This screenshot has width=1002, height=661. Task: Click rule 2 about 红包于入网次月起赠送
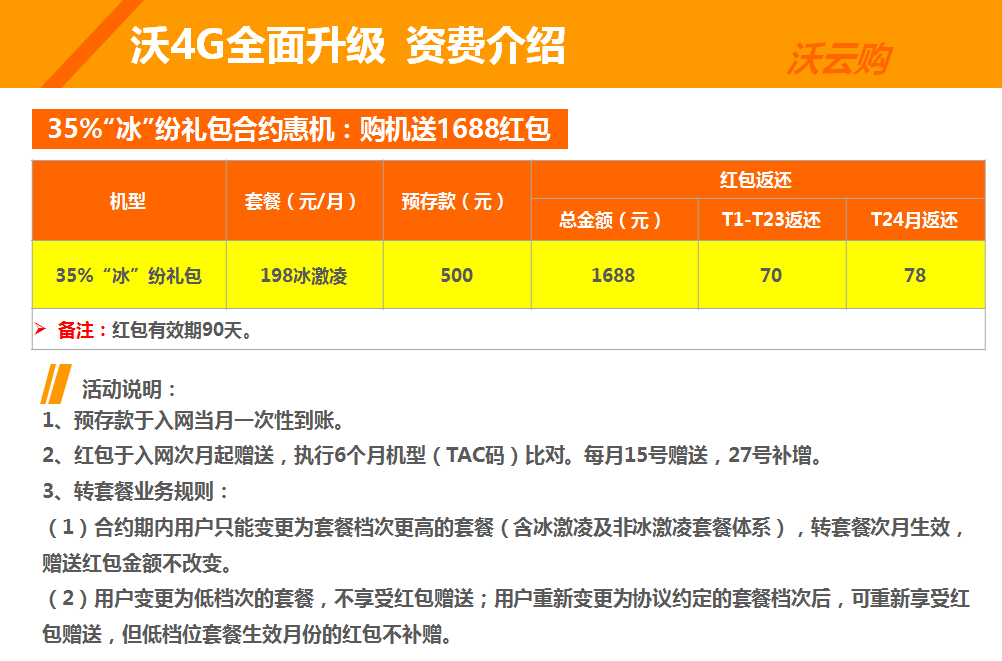pyautogui.click(x=433, y=456)
